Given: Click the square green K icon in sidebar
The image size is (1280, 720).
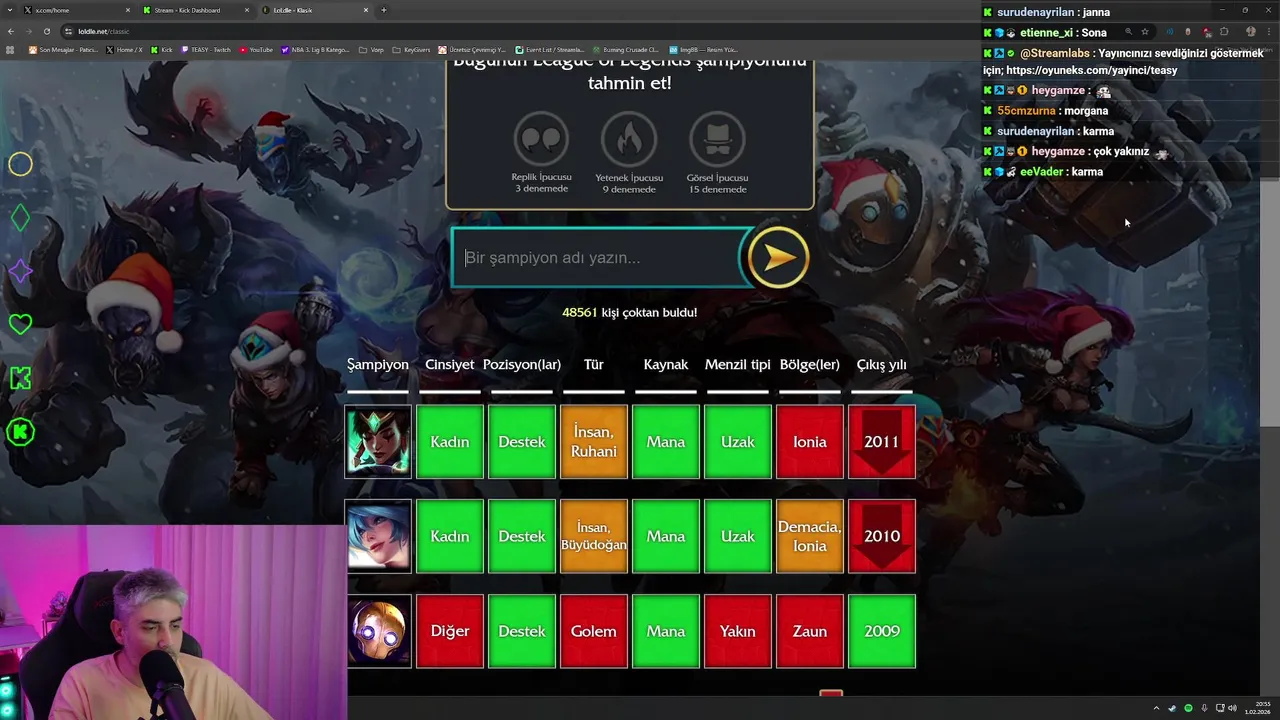Looking at the screenshot, I should (x=20, y=378).
